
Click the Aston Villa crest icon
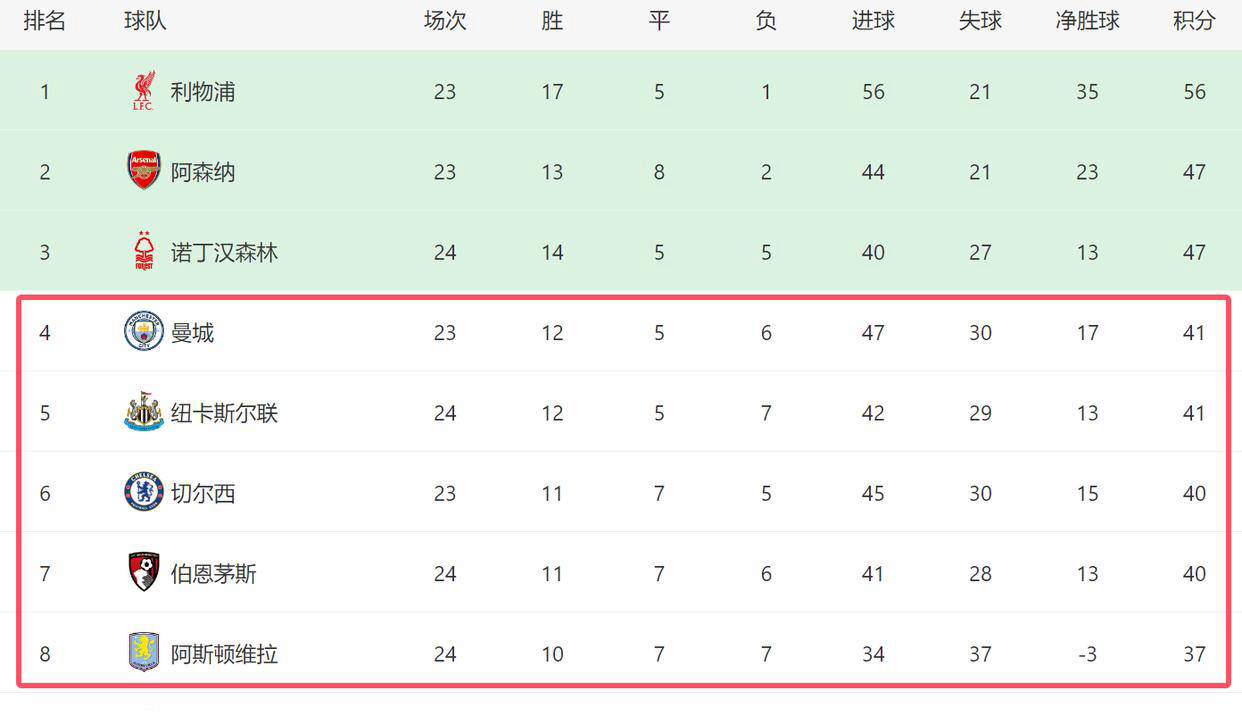[144, 653]
